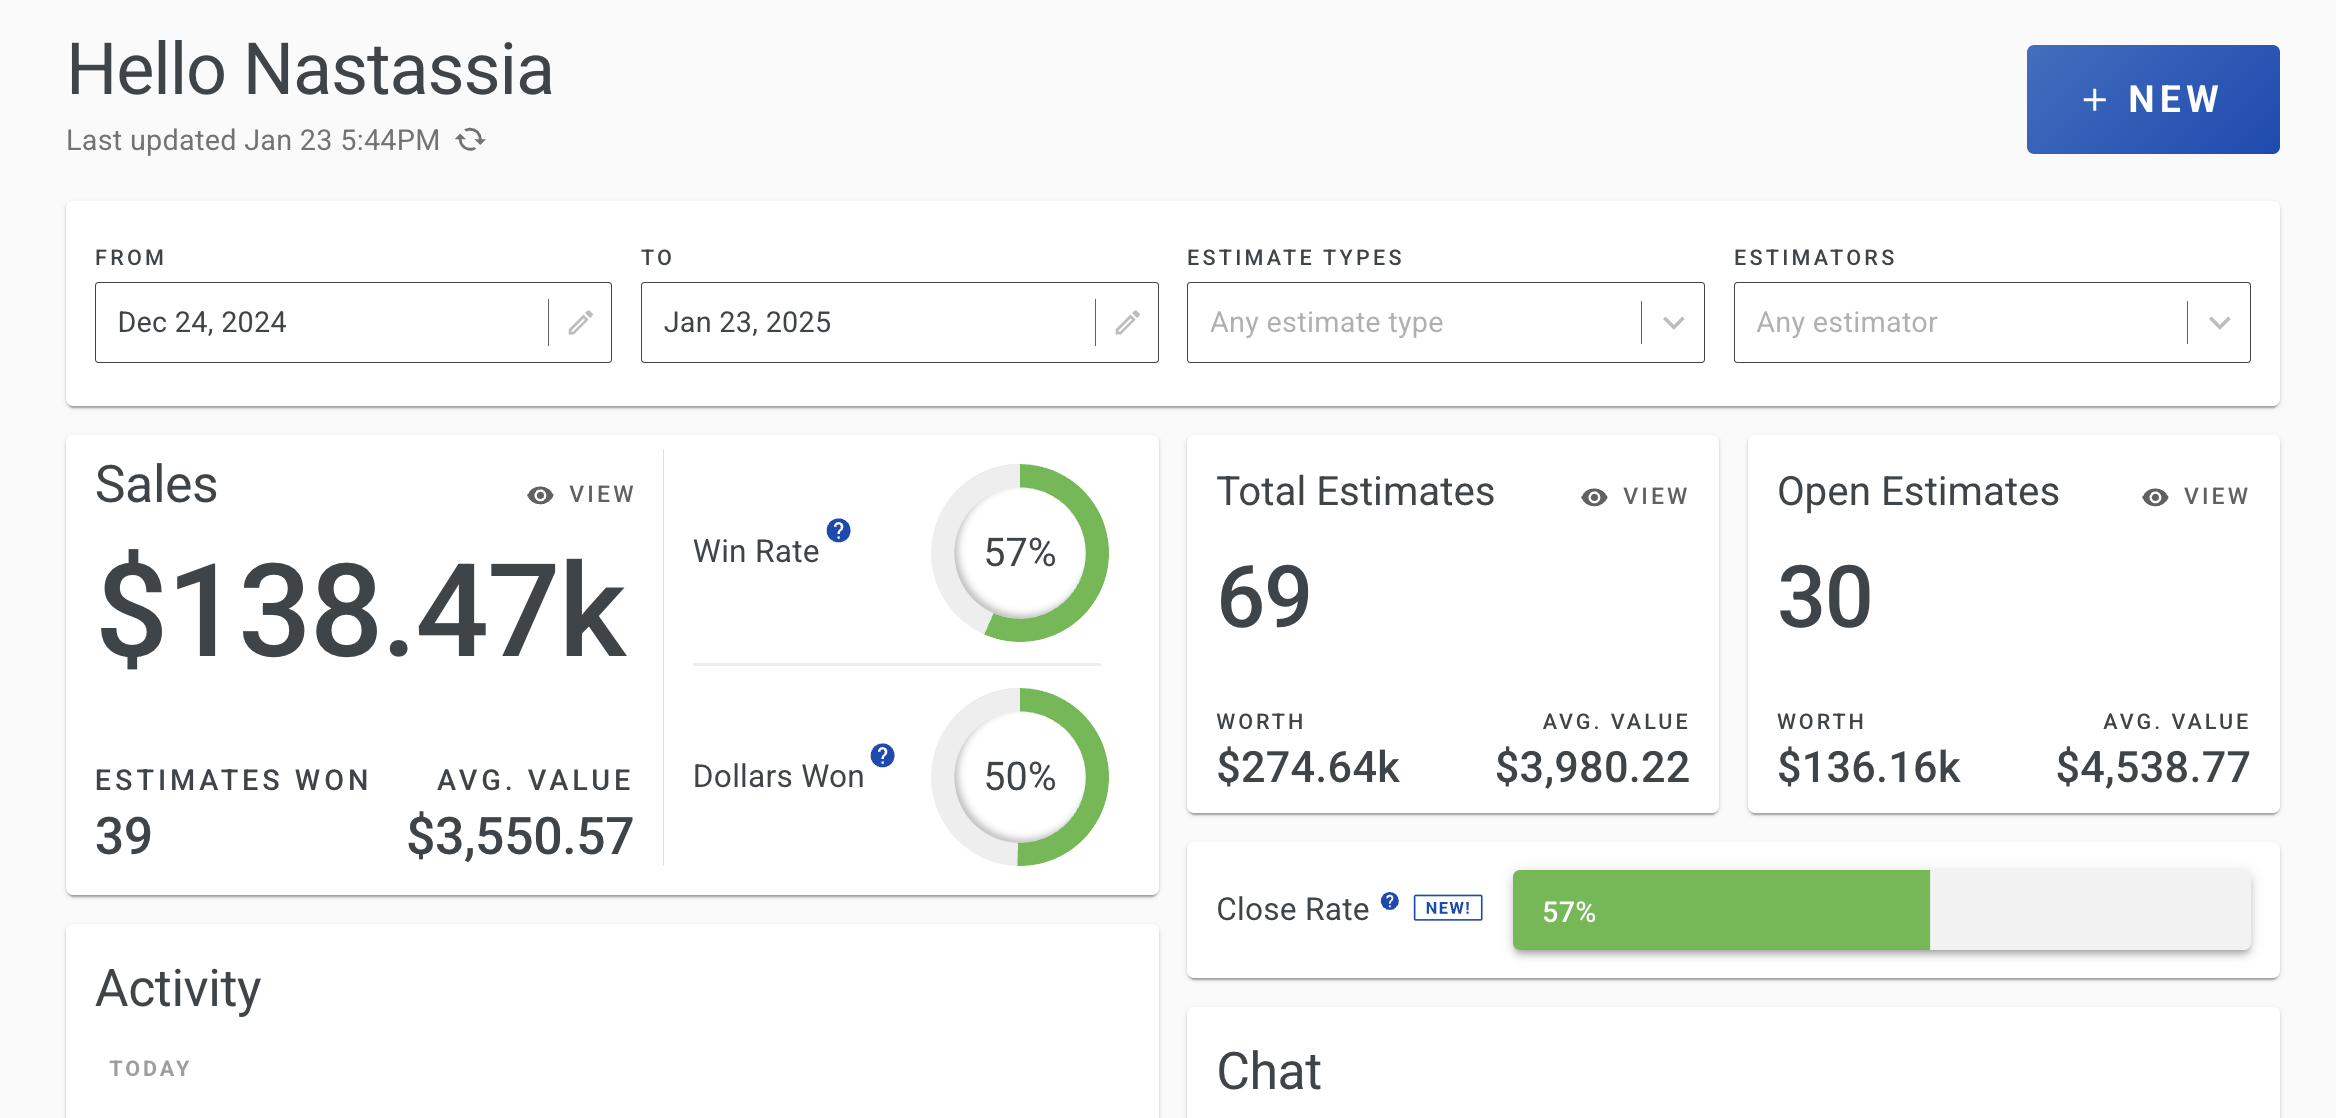Viewport: 2336px width, 1118px height.
Task: Click Total Estimates worth $274.64k
Action: (1308, 767)
